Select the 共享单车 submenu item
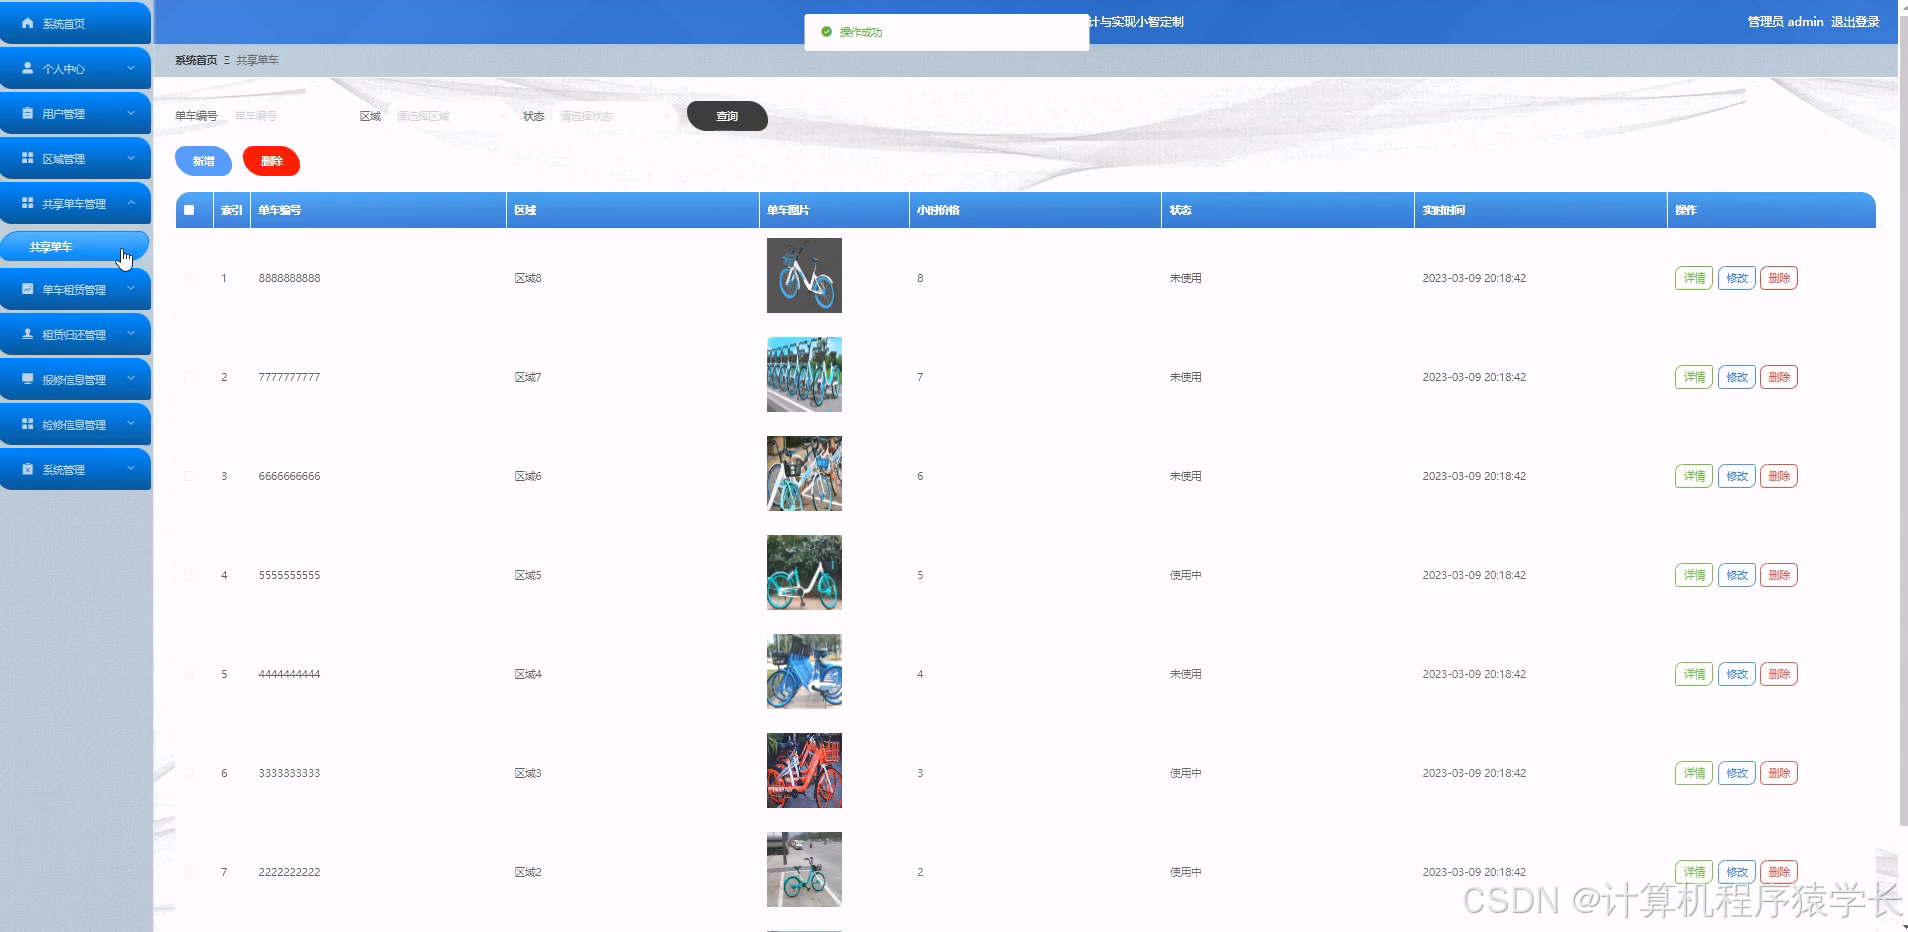 (x=75, y=246)
